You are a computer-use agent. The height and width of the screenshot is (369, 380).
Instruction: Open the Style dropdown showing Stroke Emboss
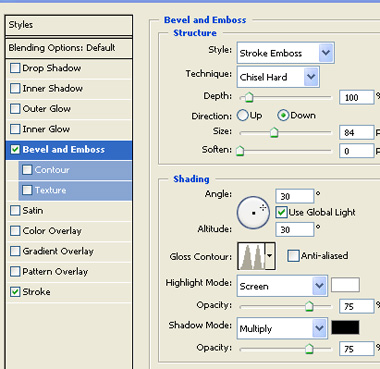(286, 53)
